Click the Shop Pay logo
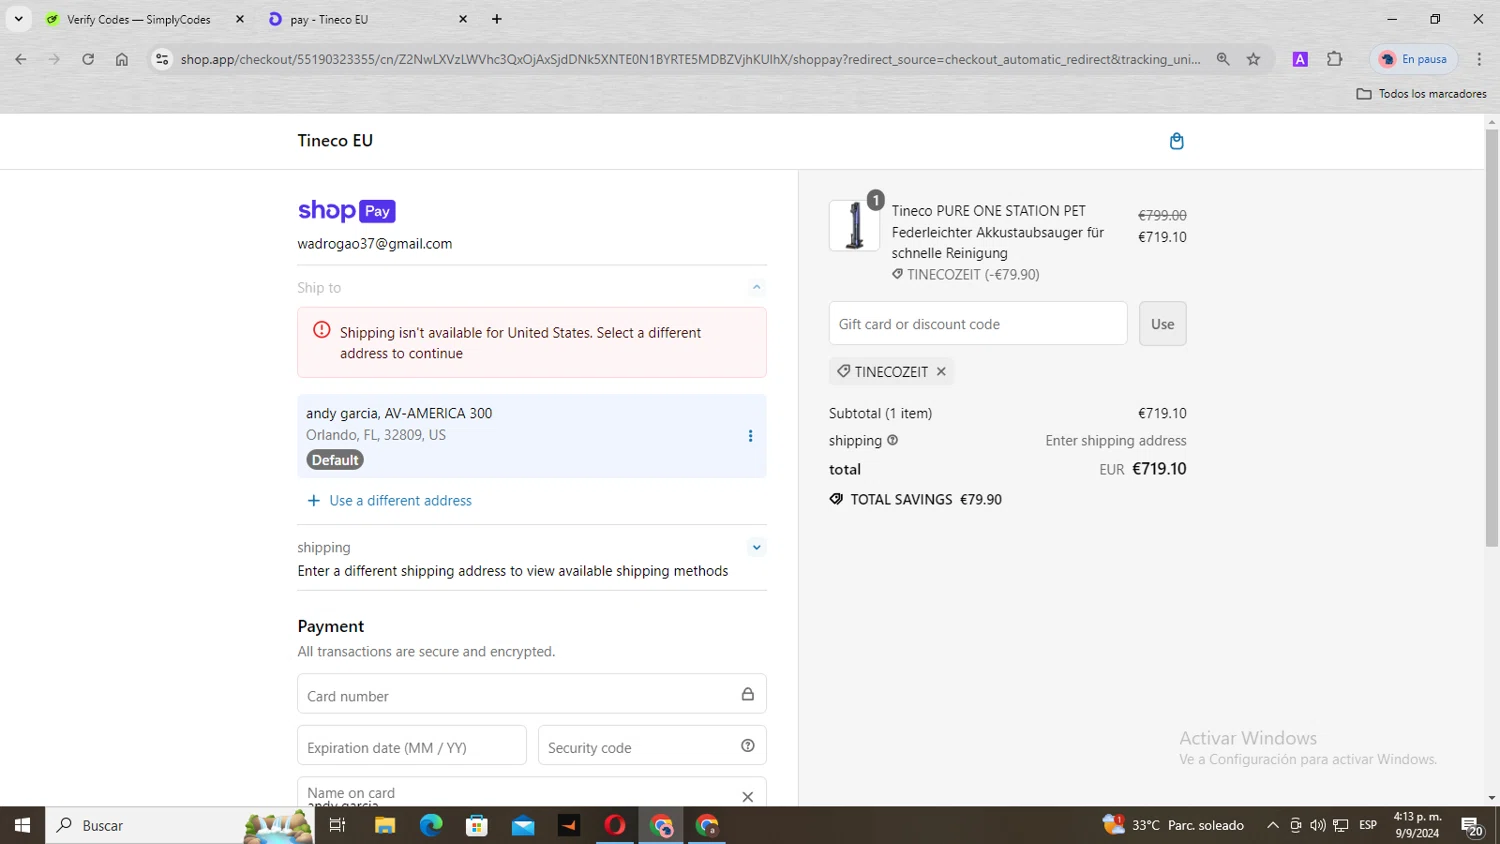1500x844 pixels. click(x=346, y=211)
